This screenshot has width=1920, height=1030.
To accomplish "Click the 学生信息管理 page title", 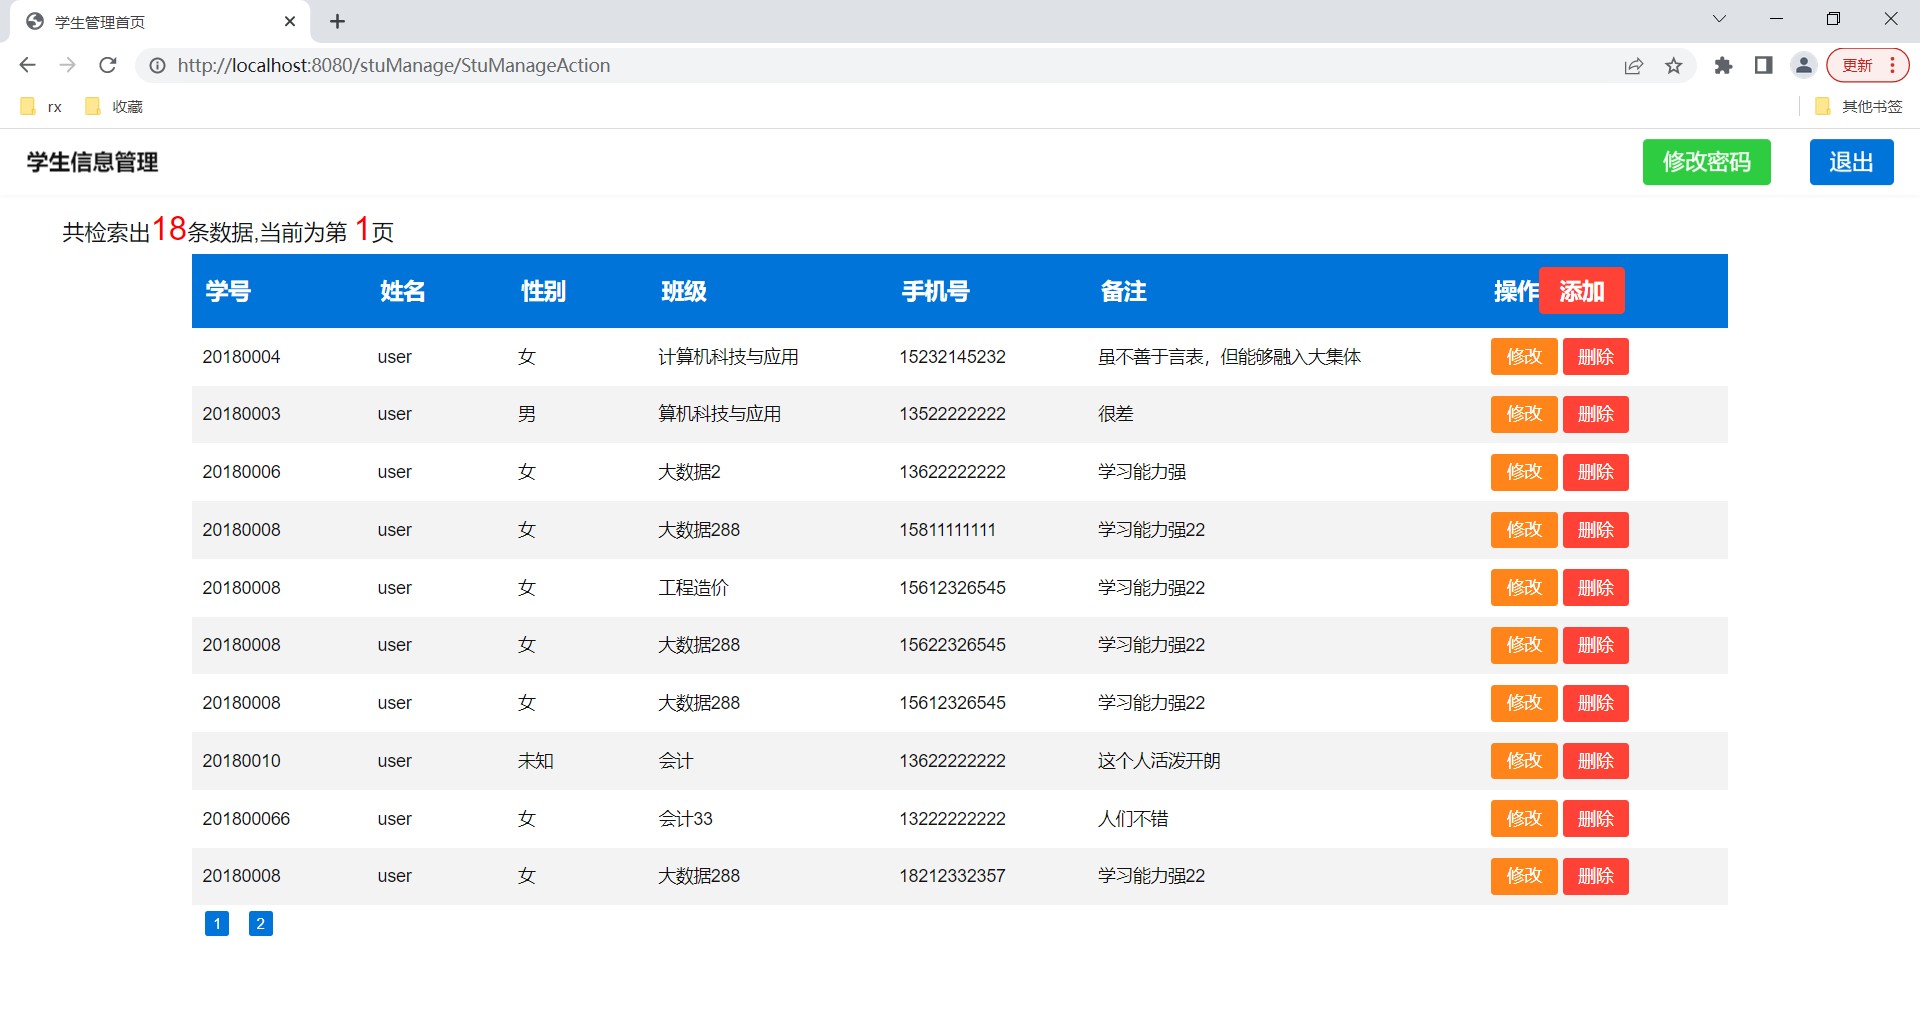I will pos(92,162).
